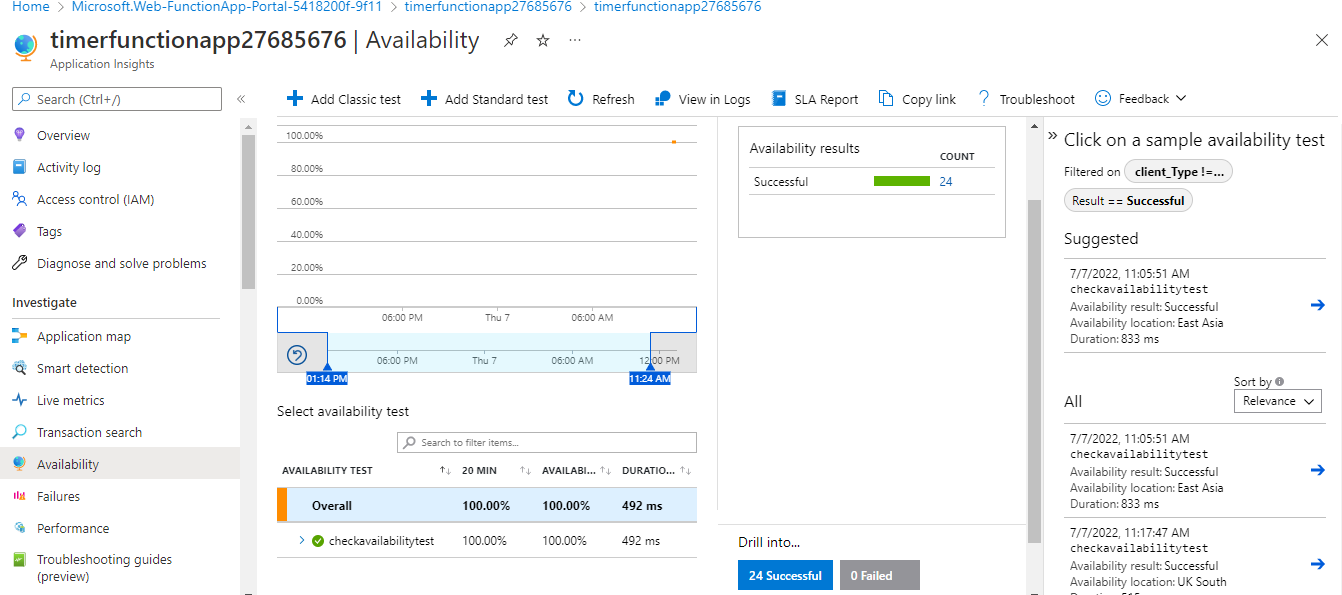1342x595 pixels.
Task: Open the Suggested test sample arrow
Action: coord(1317,305)
